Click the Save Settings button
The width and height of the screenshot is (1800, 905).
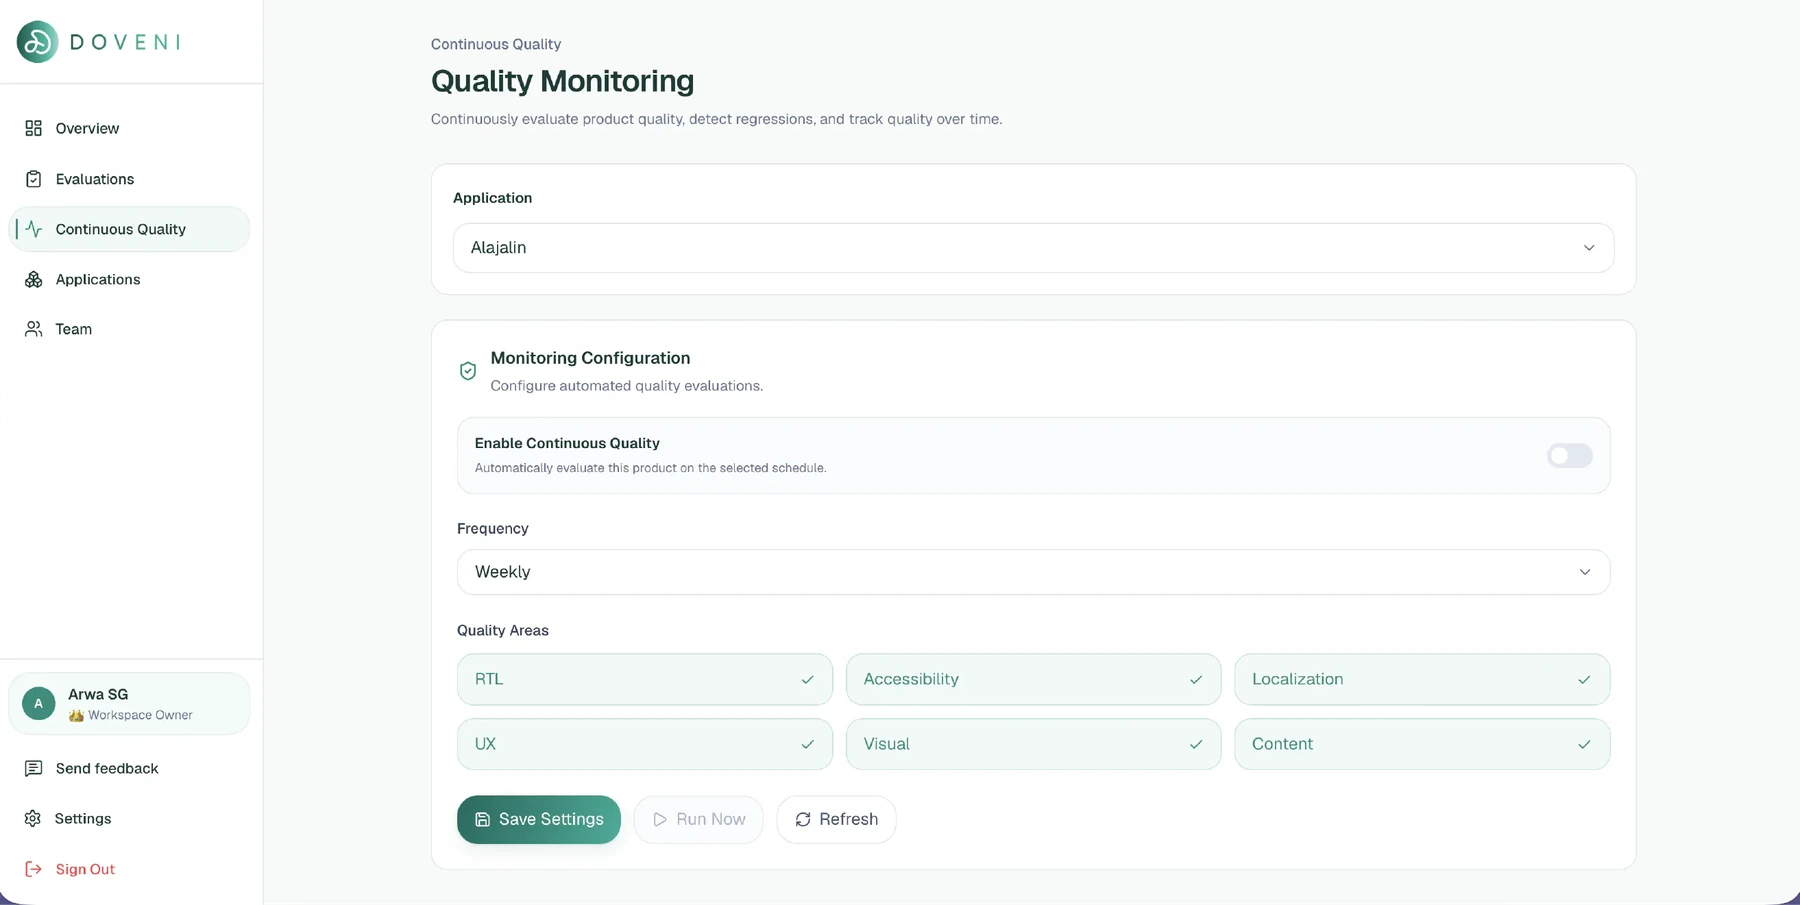[x=539, y=819]
